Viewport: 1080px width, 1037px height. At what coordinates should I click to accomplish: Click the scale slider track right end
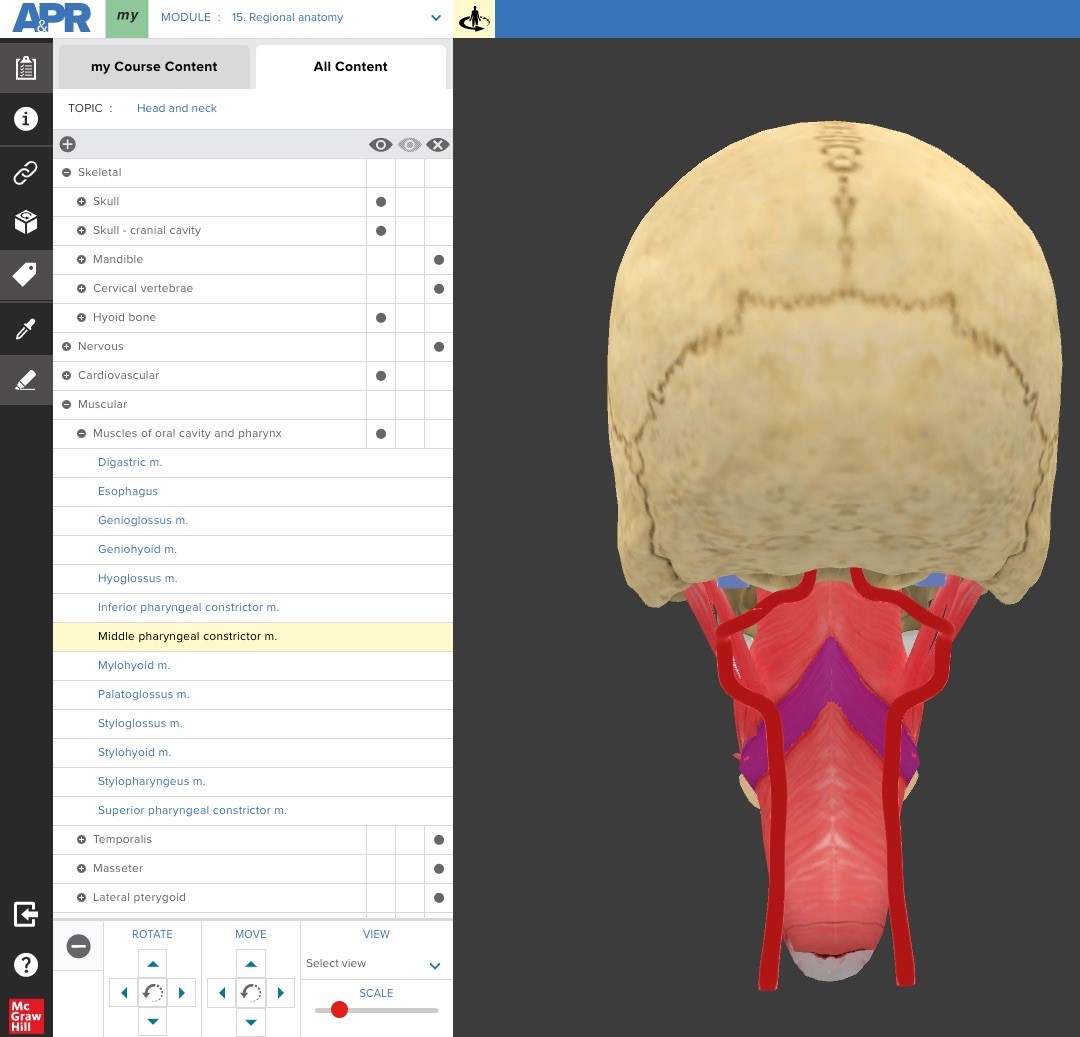pyautogui.click(x=434, y=1010)
